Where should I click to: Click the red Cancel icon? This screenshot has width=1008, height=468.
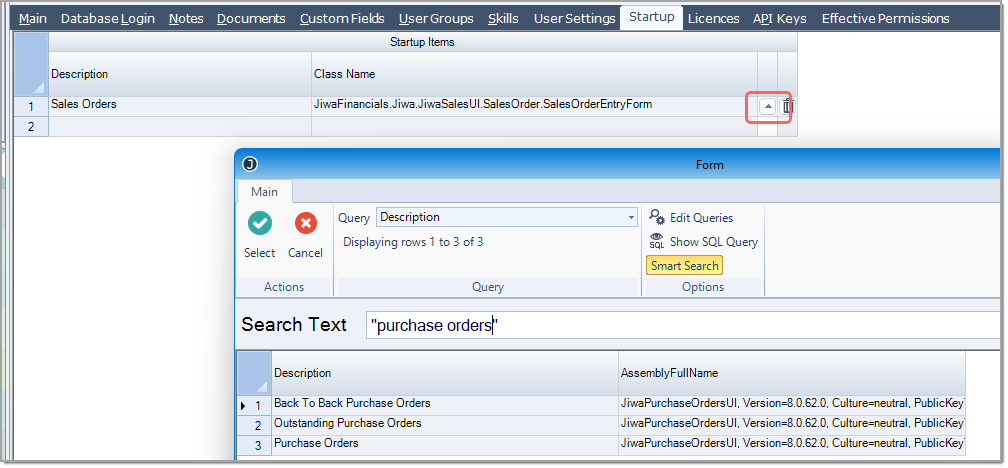click(305, 223)
